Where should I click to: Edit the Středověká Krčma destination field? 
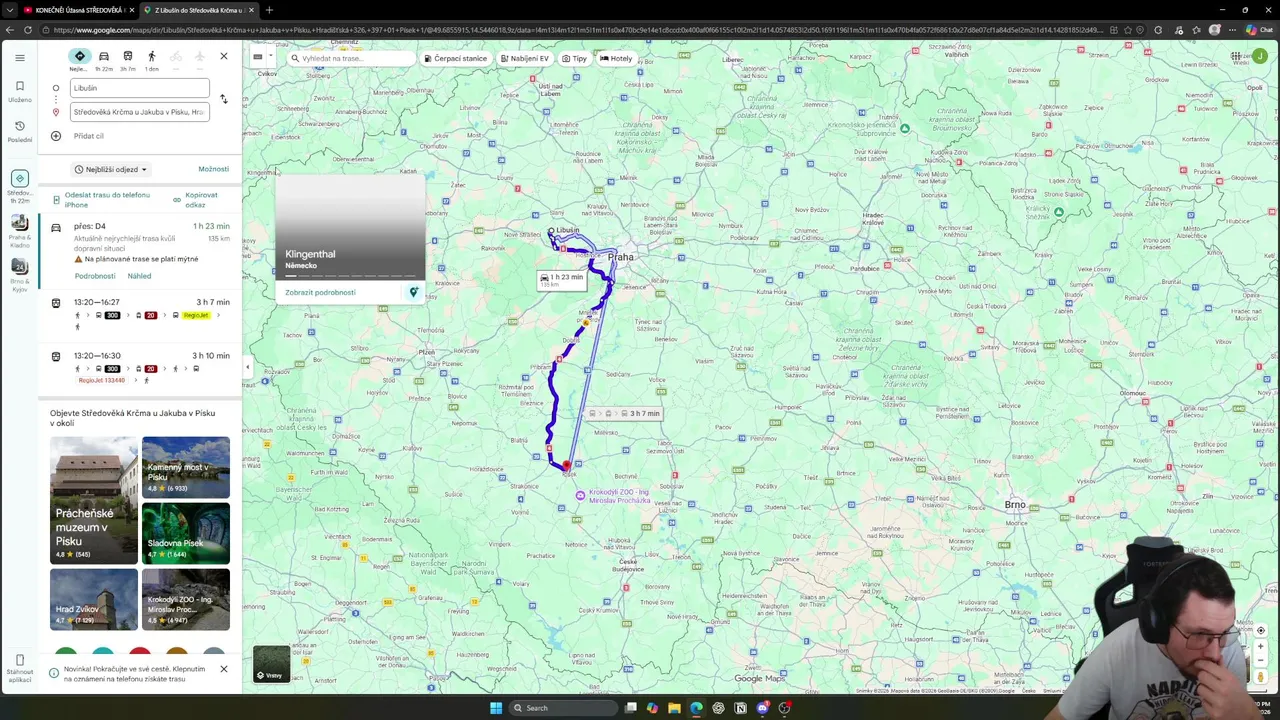click(139, 112)
